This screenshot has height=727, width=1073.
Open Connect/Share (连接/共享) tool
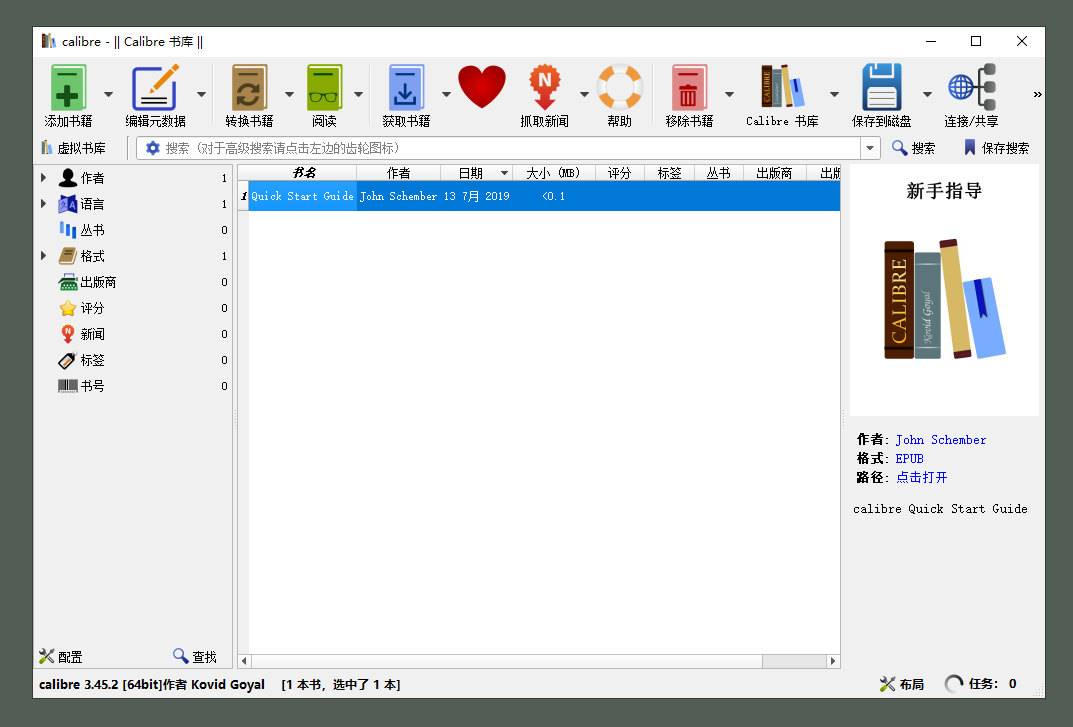click(964, 87)
